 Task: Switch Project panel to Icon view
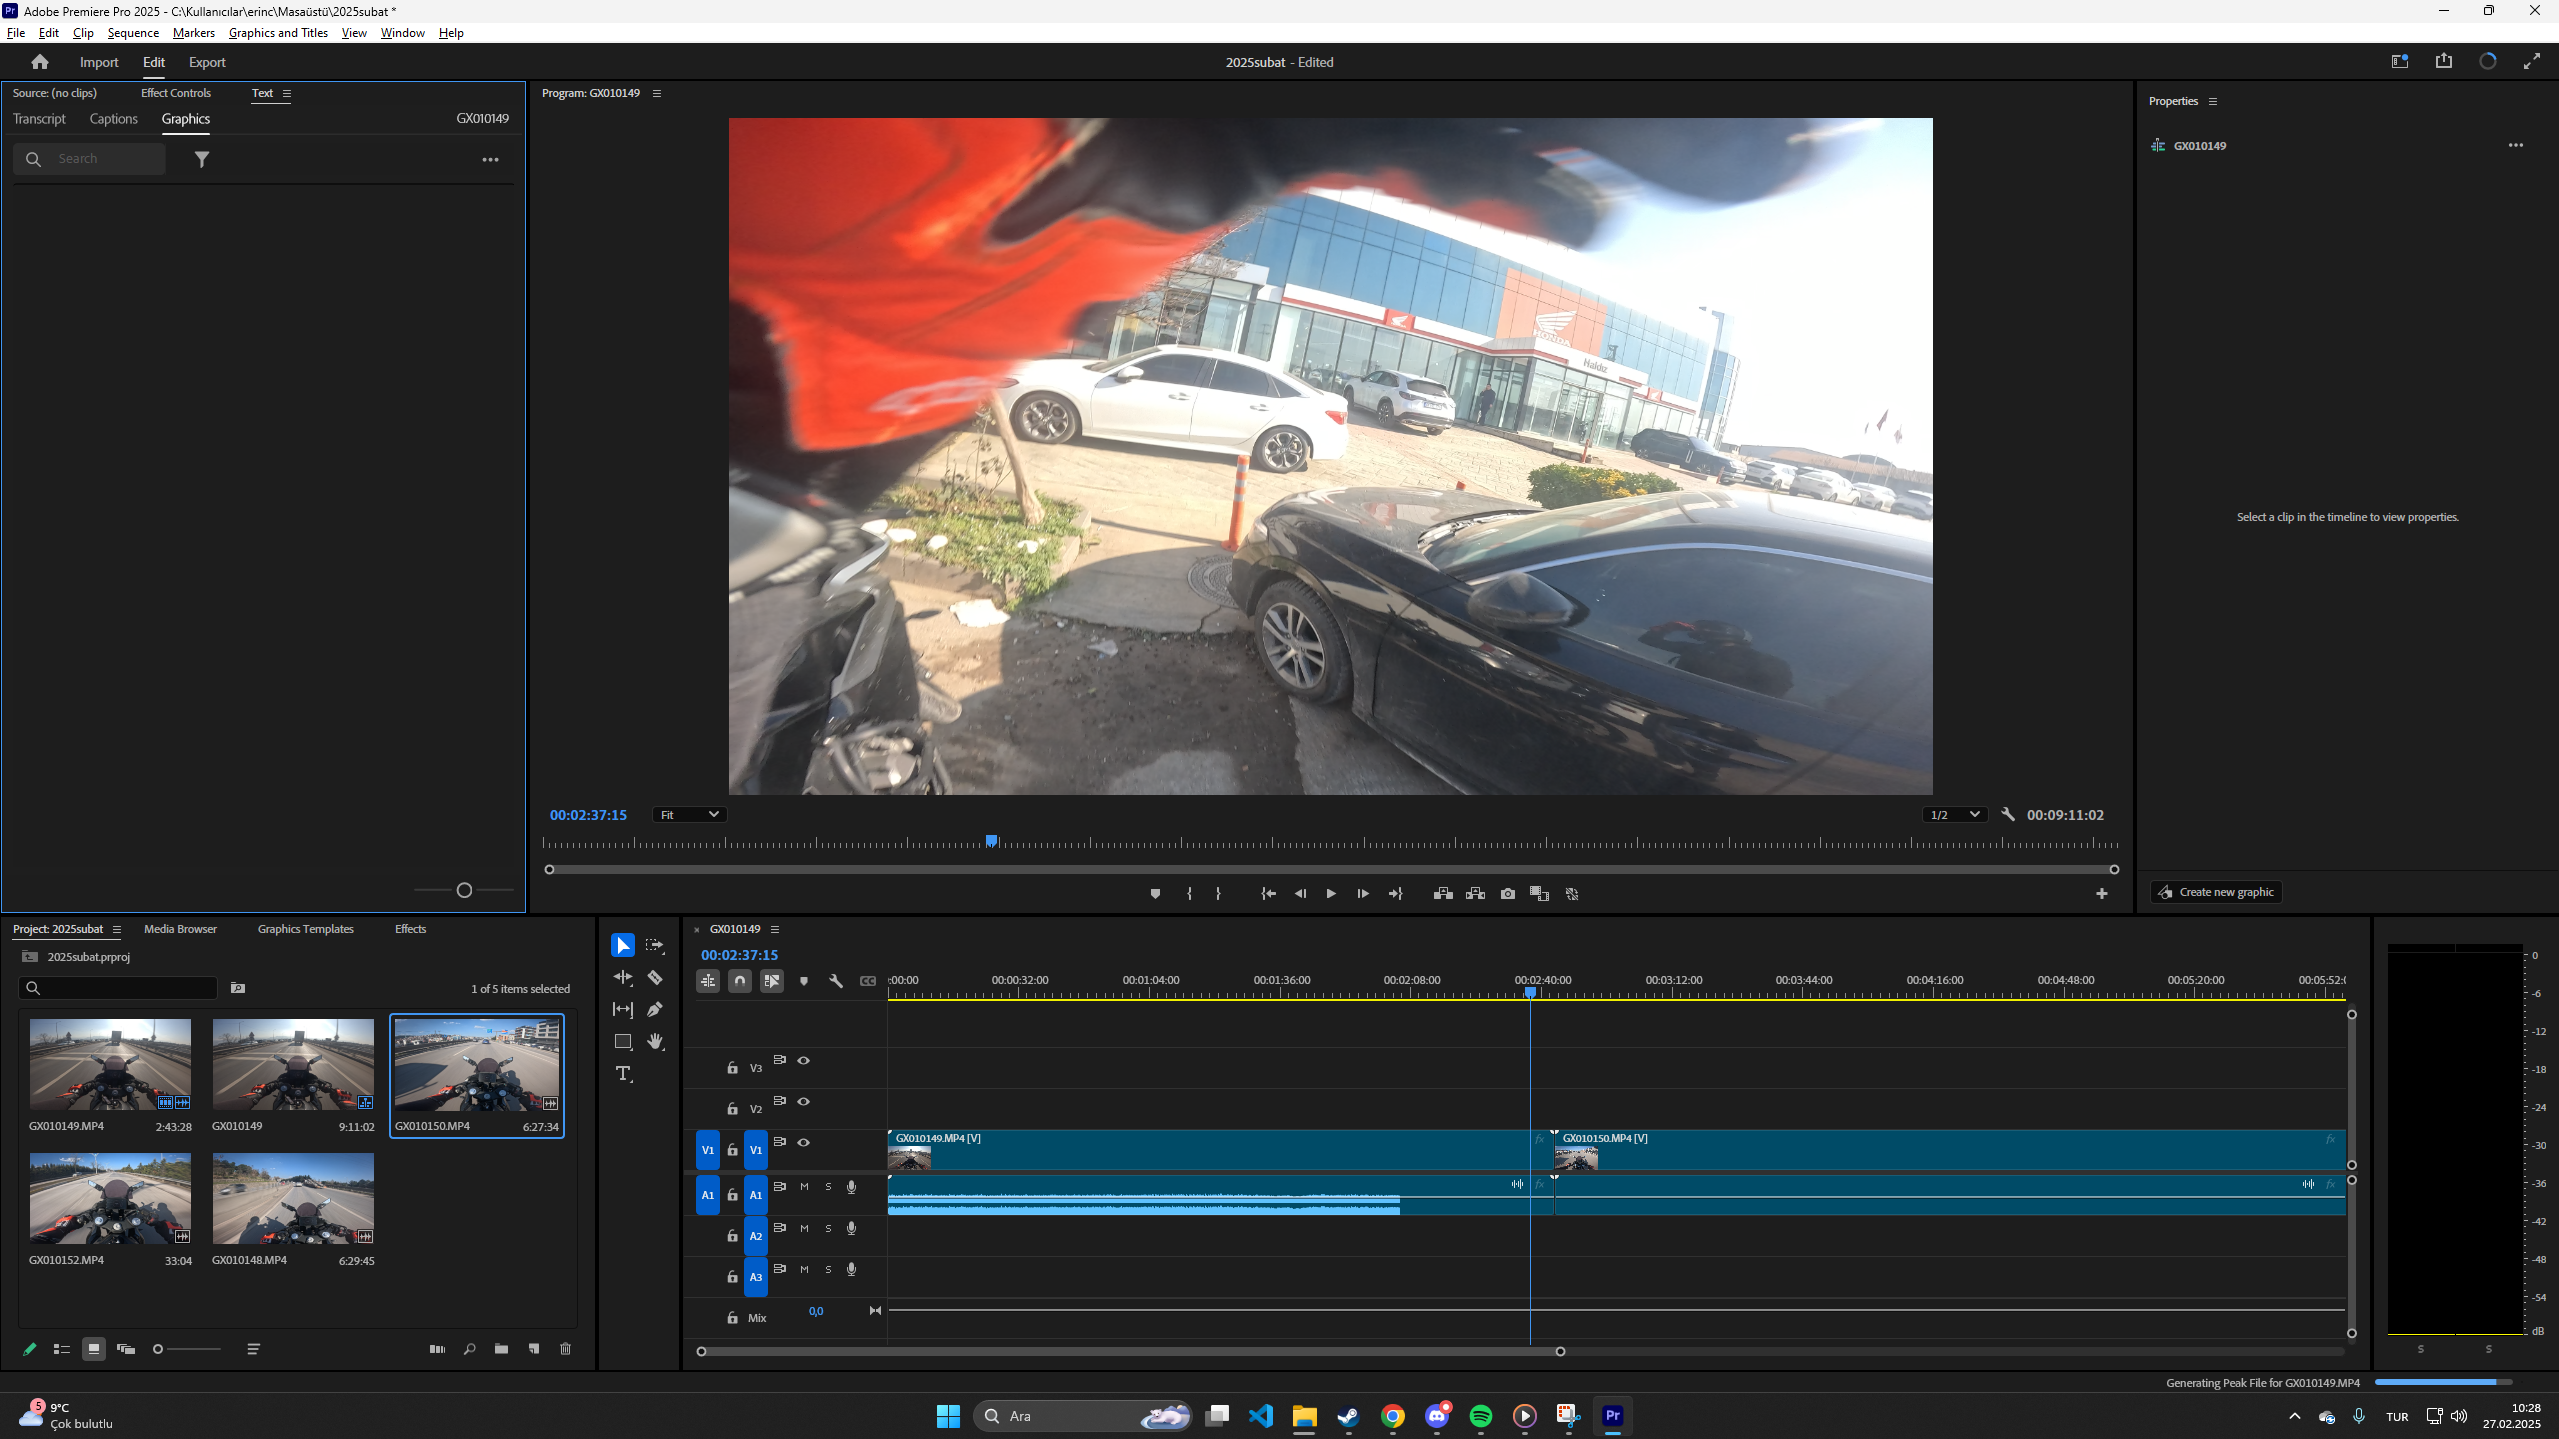[93, 1349]
